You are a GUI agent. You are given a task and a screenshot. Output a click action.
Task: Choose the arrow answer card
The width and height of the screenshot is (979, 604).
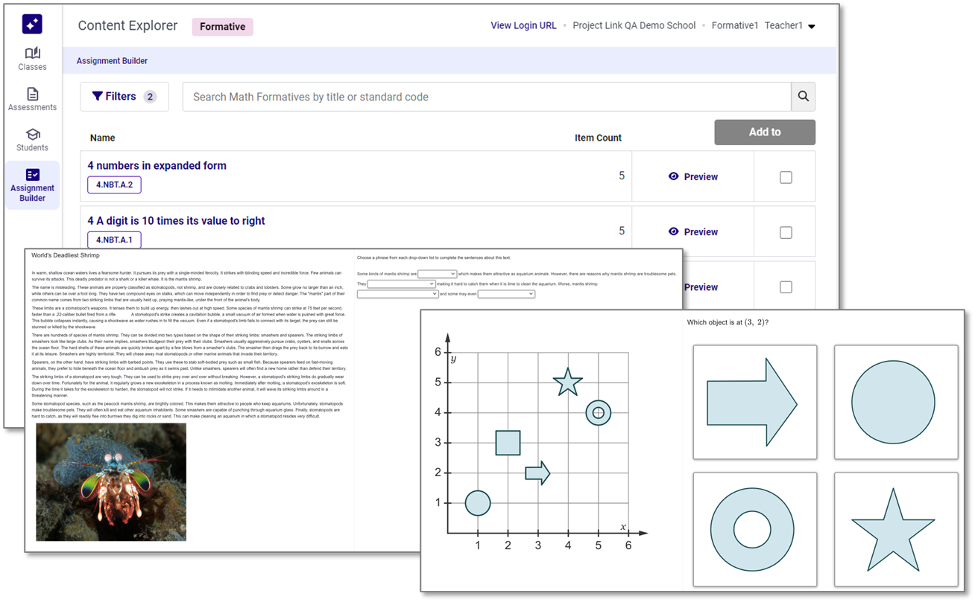point(755,402)
